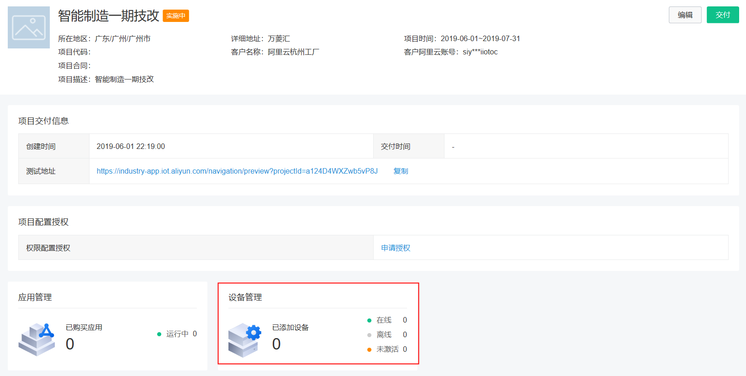Click the green 在线 status dot
This screenshot has height=376, width=746.
[x=369, y=320]
